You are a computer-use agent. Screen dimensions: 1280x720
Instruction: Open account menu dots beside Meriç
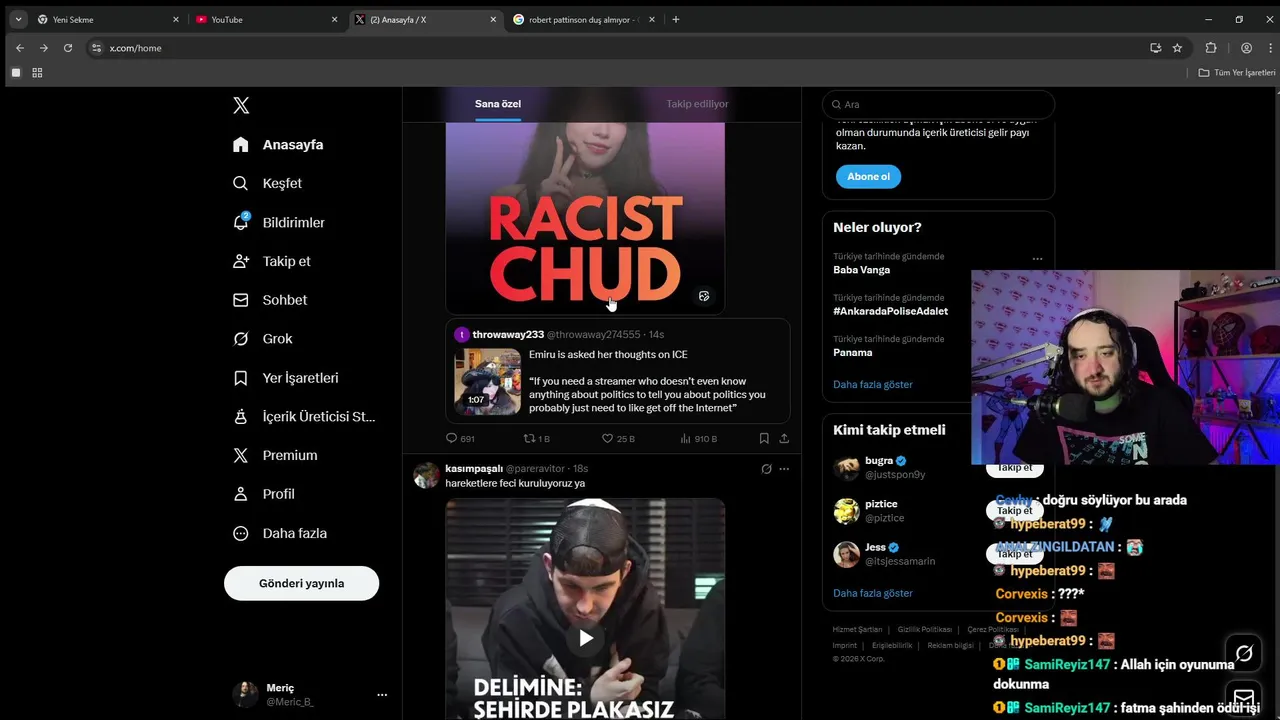point(382,694)
